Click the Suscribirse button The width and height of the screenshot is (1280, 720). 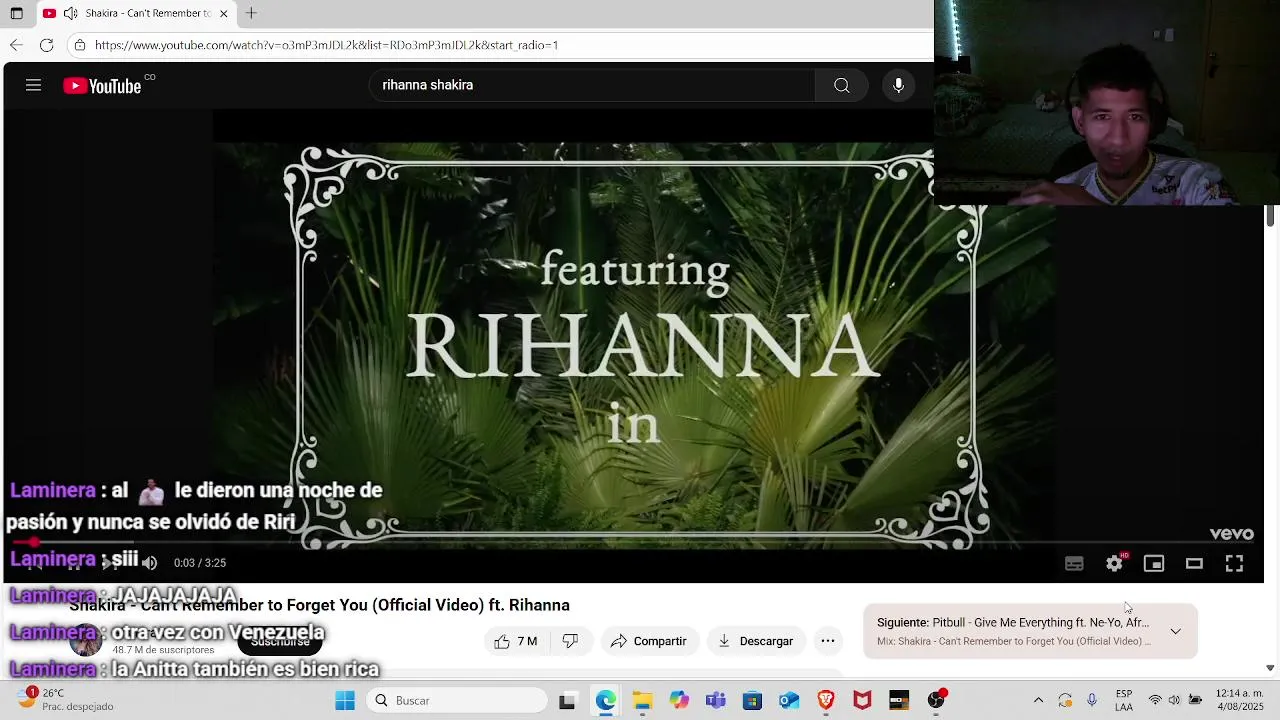point(280,642)
